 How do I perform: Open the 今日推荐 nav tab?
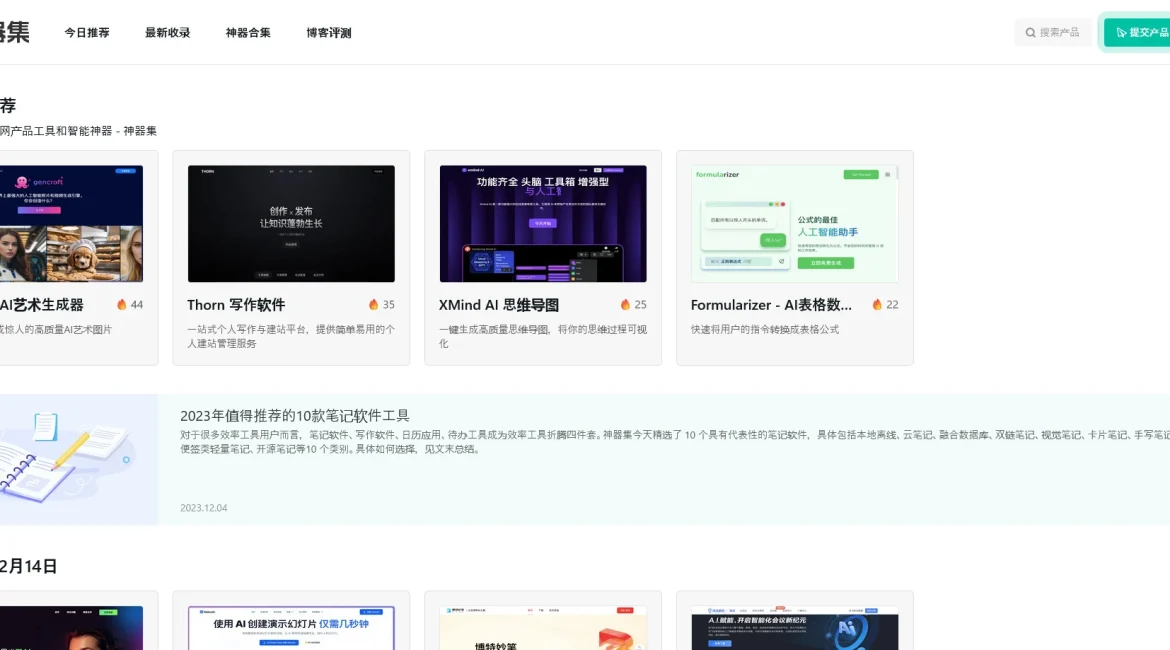pyautogui.click(x=87, y=33)
